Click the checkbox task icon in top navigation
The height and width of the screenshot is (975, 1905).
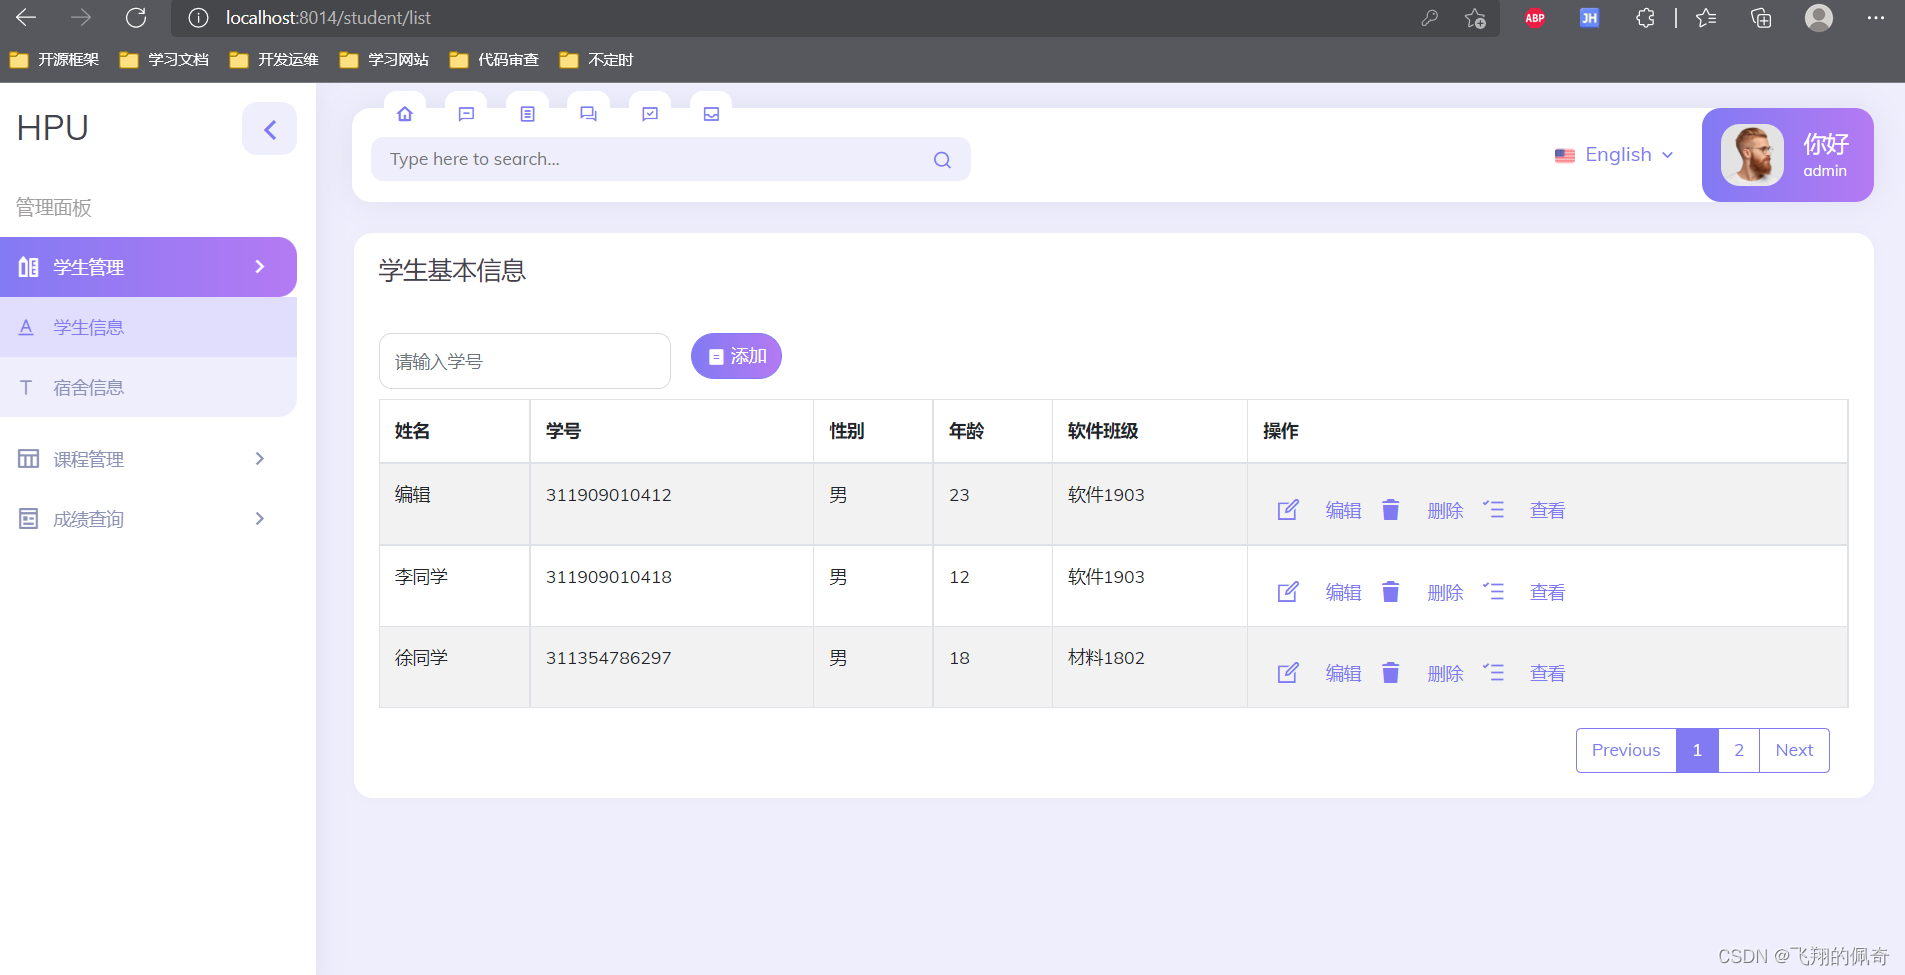pyautogui.click(x=649, y=113)
